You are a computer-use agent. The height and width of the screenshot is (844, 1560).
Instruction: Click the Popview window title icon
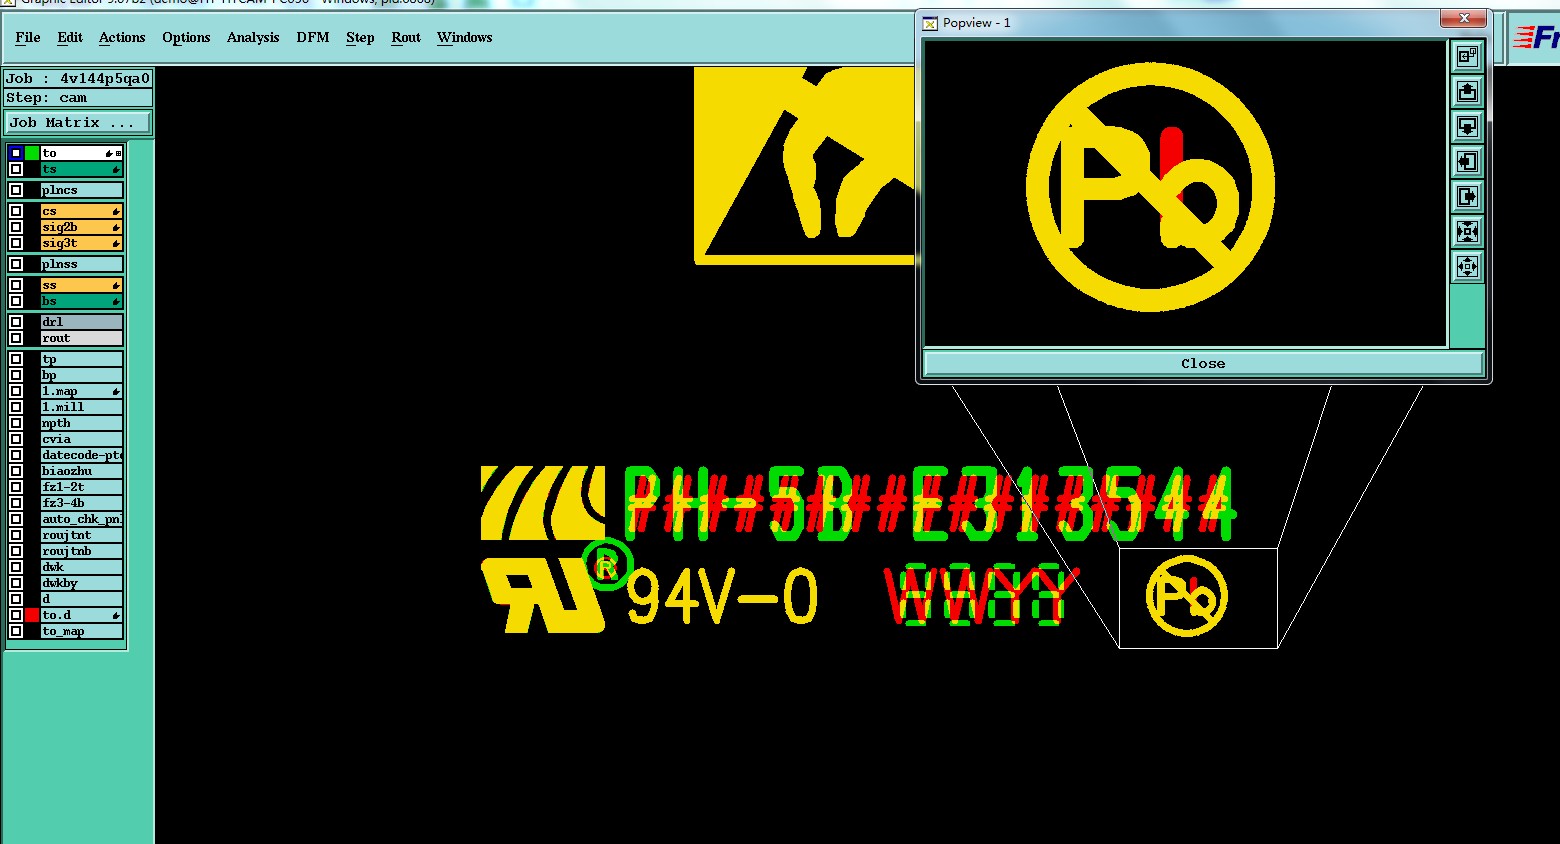930,23
